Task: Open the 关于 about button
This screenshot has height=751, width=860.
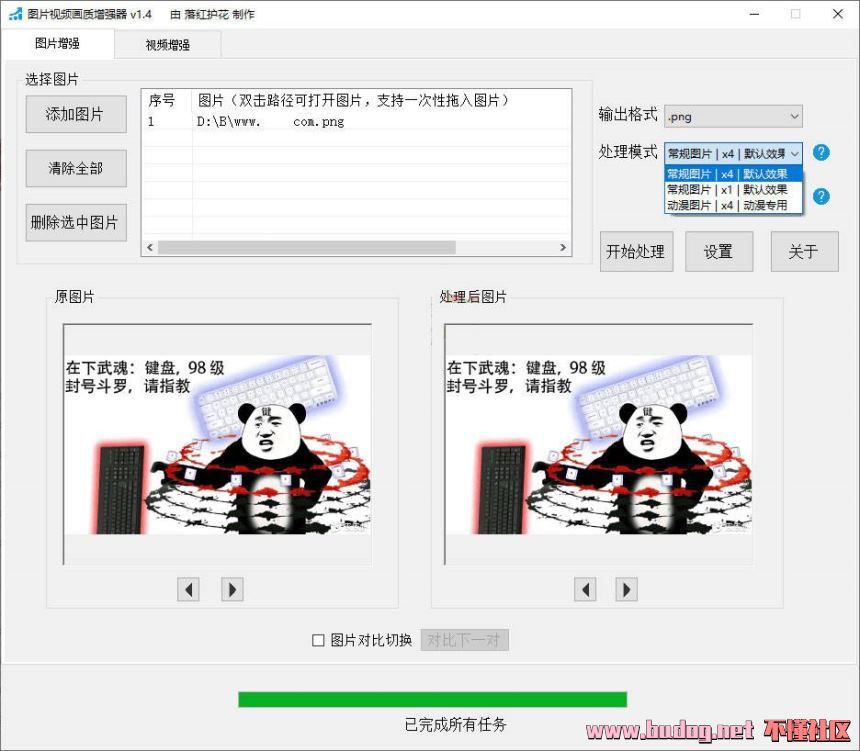Action: pyautogui.click(x=804, y=251)
